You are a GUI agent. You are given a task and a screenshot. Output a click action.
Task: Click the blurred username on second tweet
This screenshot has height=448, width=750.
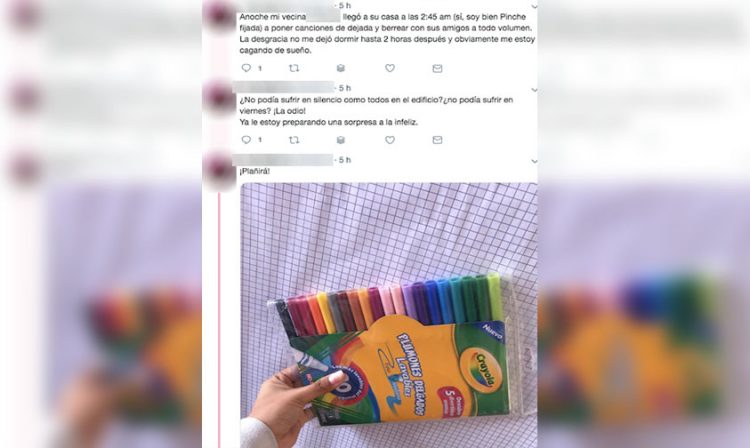pyautogui.click(x=283, y=87)
